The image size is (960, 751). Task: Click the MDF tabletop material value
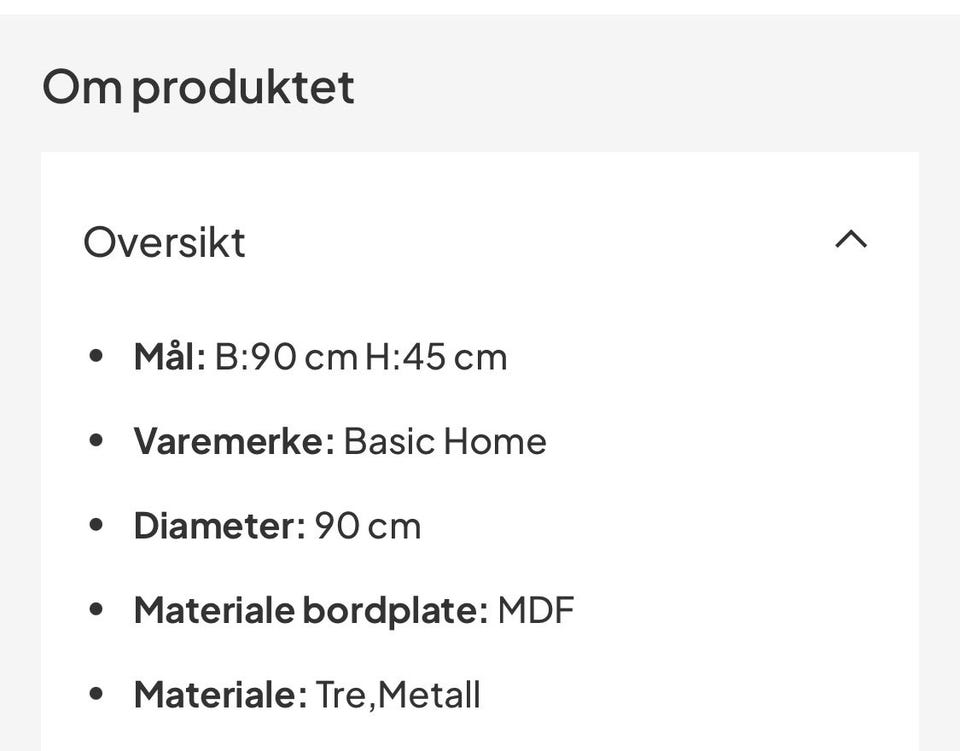(536, 610)
